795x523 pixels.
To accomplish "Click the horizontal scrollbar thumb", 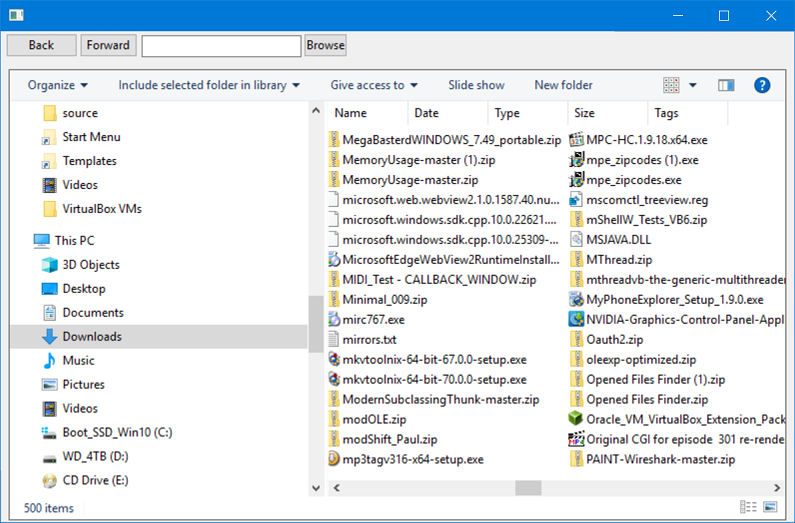I will (528, 488).
